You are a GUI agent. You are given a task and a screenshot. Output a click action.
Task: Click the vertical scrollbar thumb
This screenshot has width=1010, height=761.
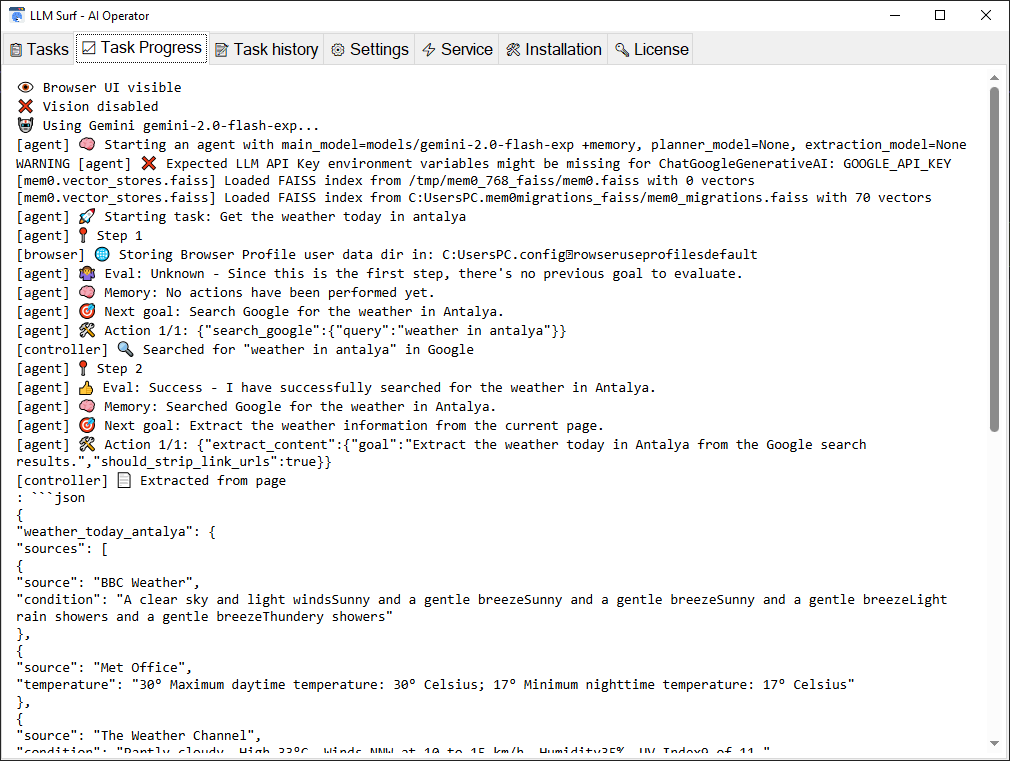(994, 260)
